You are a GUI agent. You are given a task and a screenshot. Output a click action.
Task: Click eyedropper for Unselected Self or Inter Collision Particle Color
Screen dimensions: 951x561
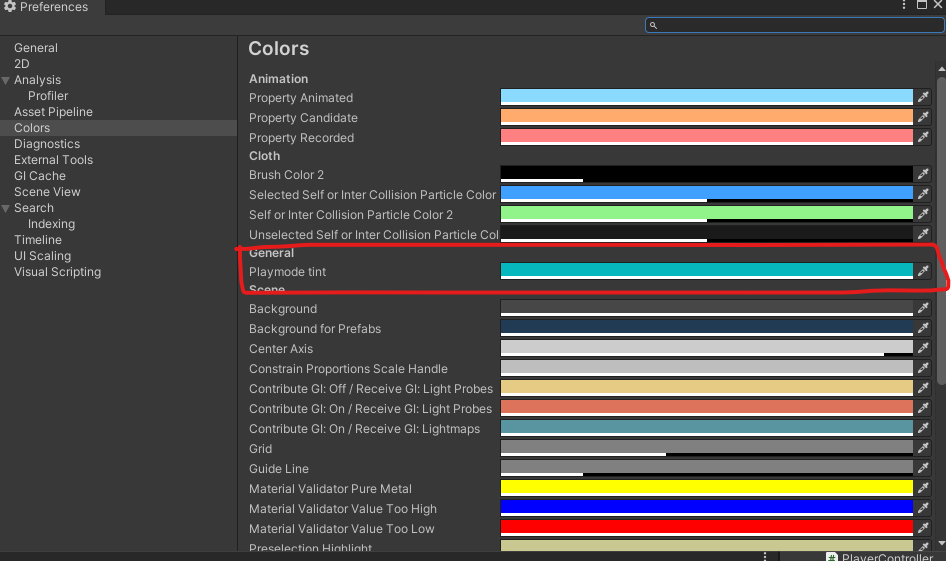[x=923, y=234]
